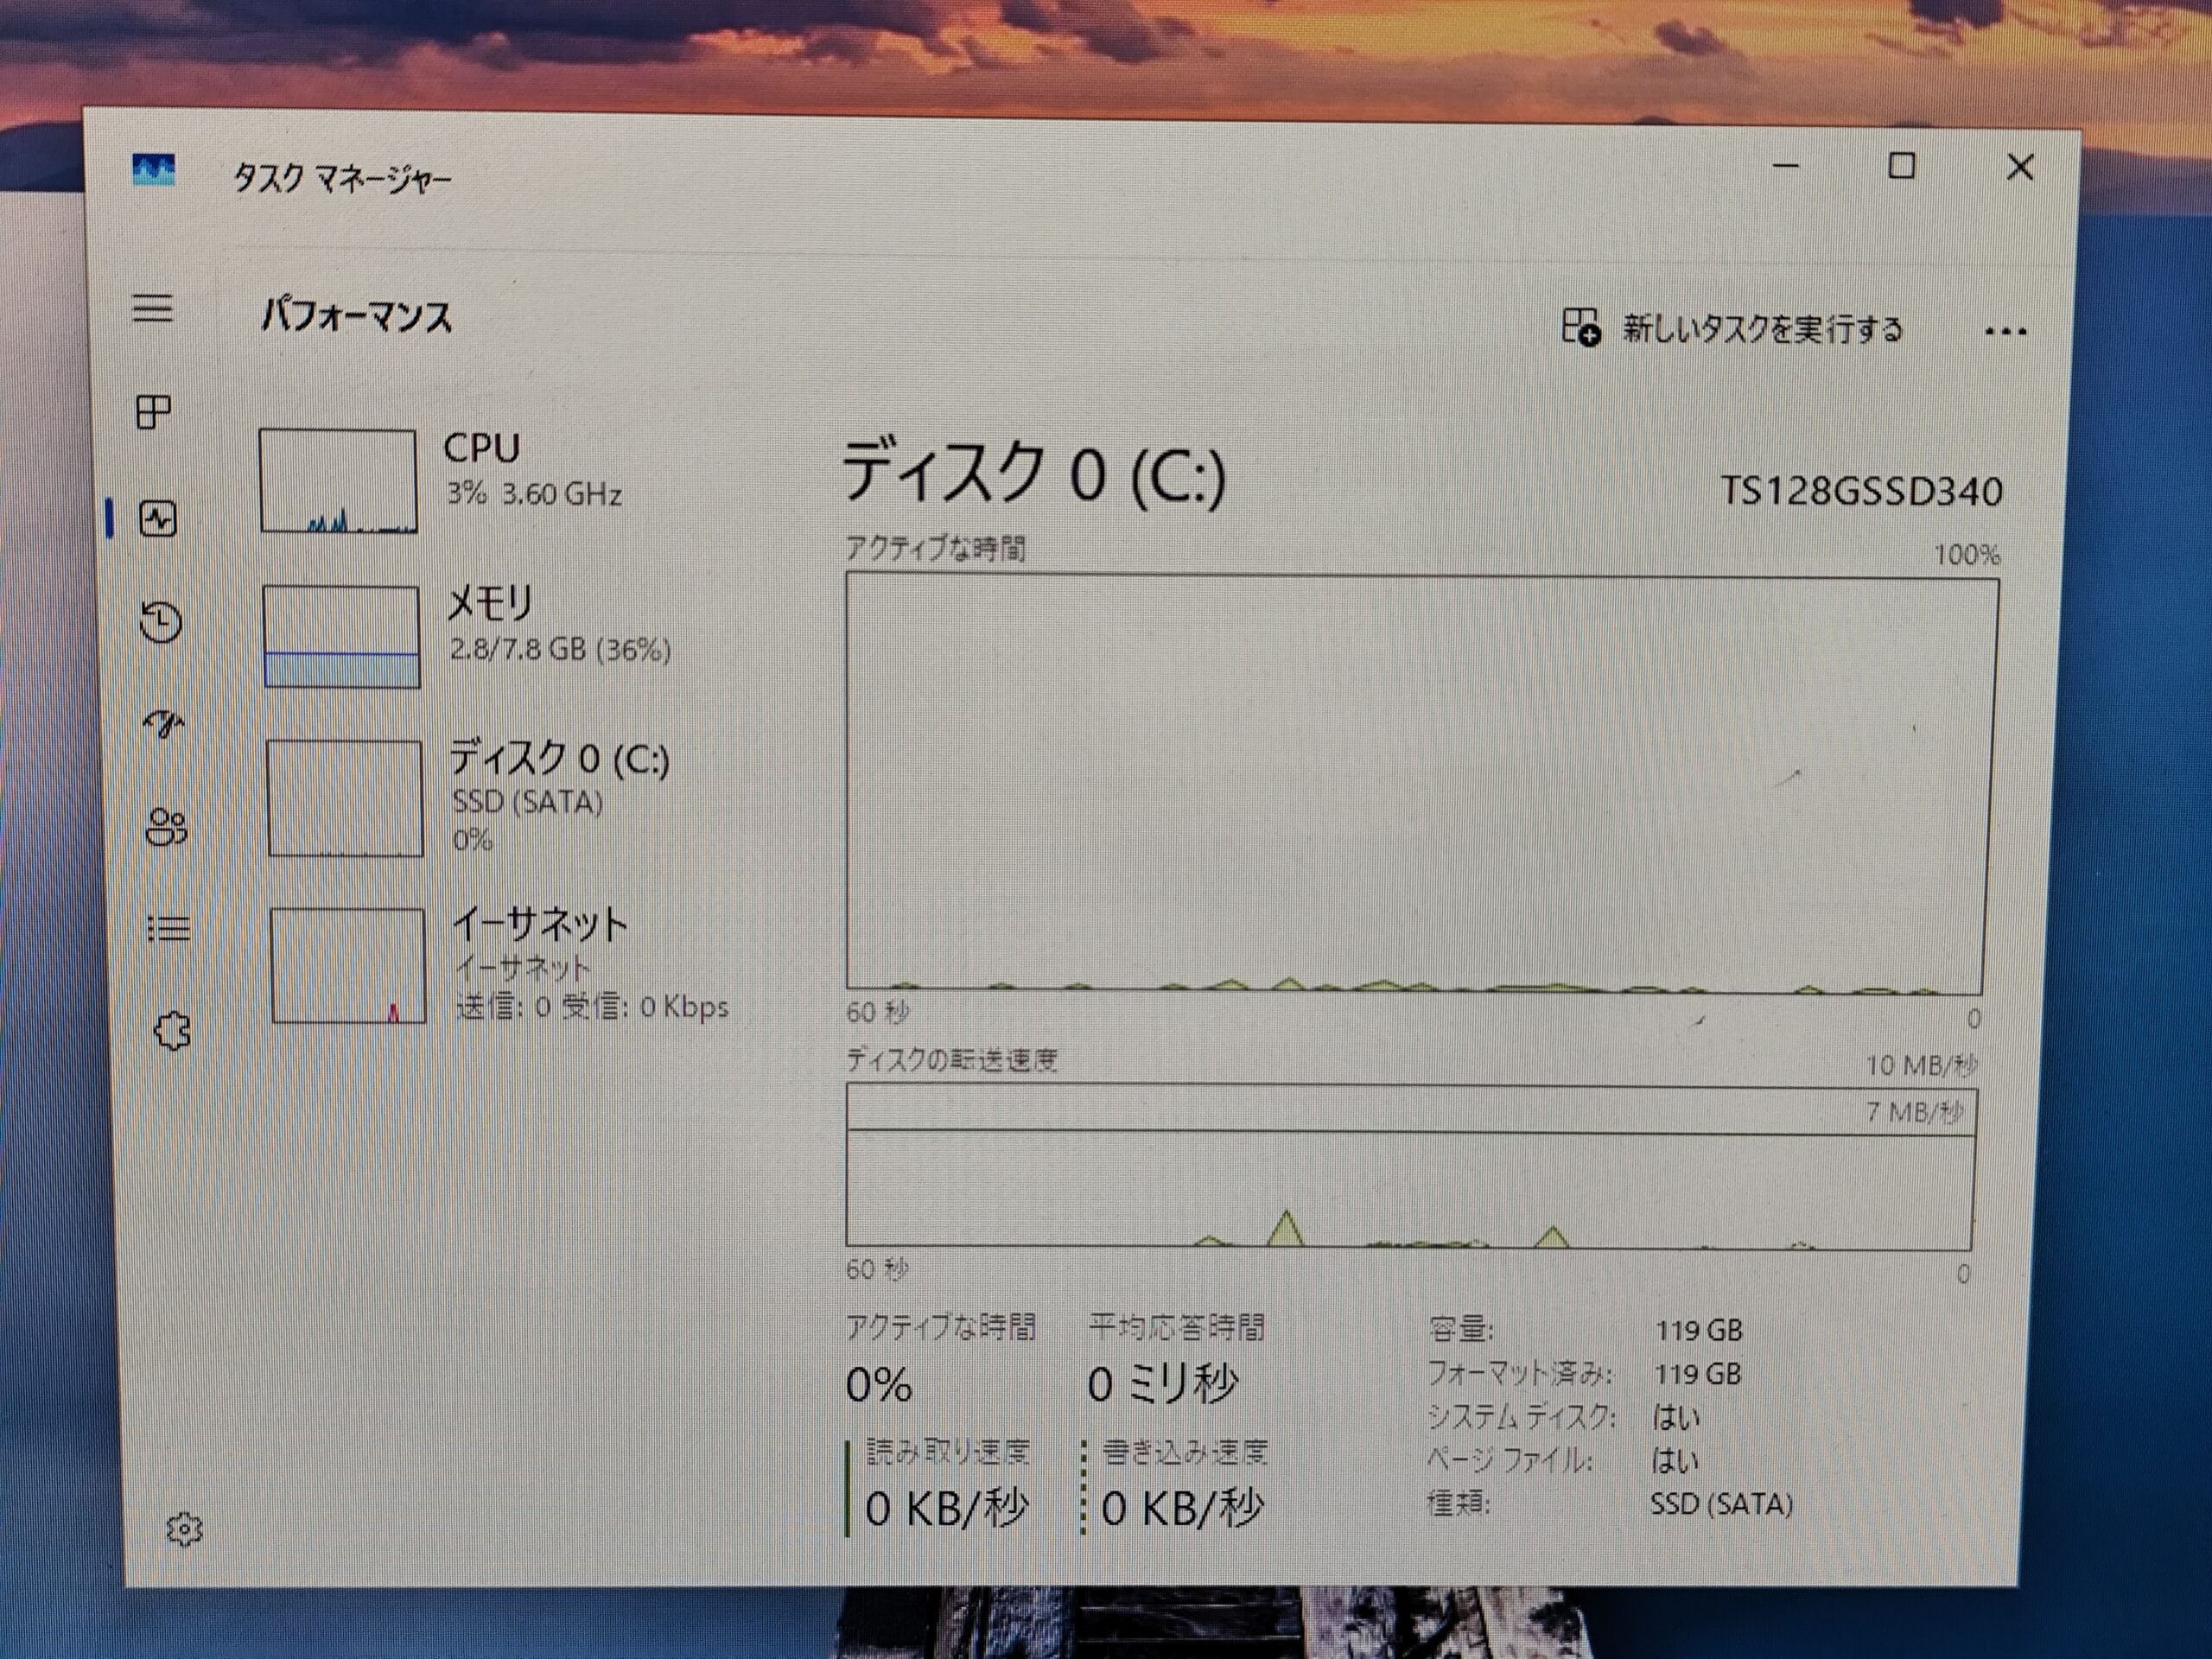Open Task Manager settings gear
This screenshot has height=1659, width=2212.
point(184,1529)
